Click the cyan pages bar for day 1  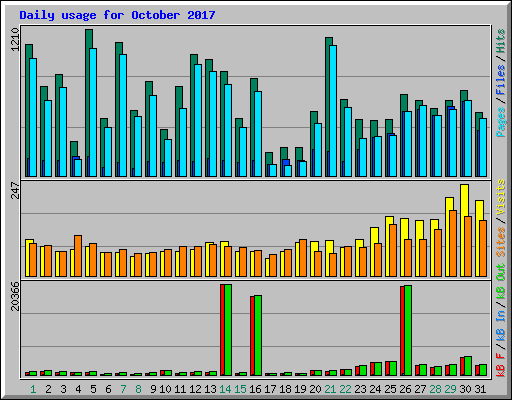point(33,118)
